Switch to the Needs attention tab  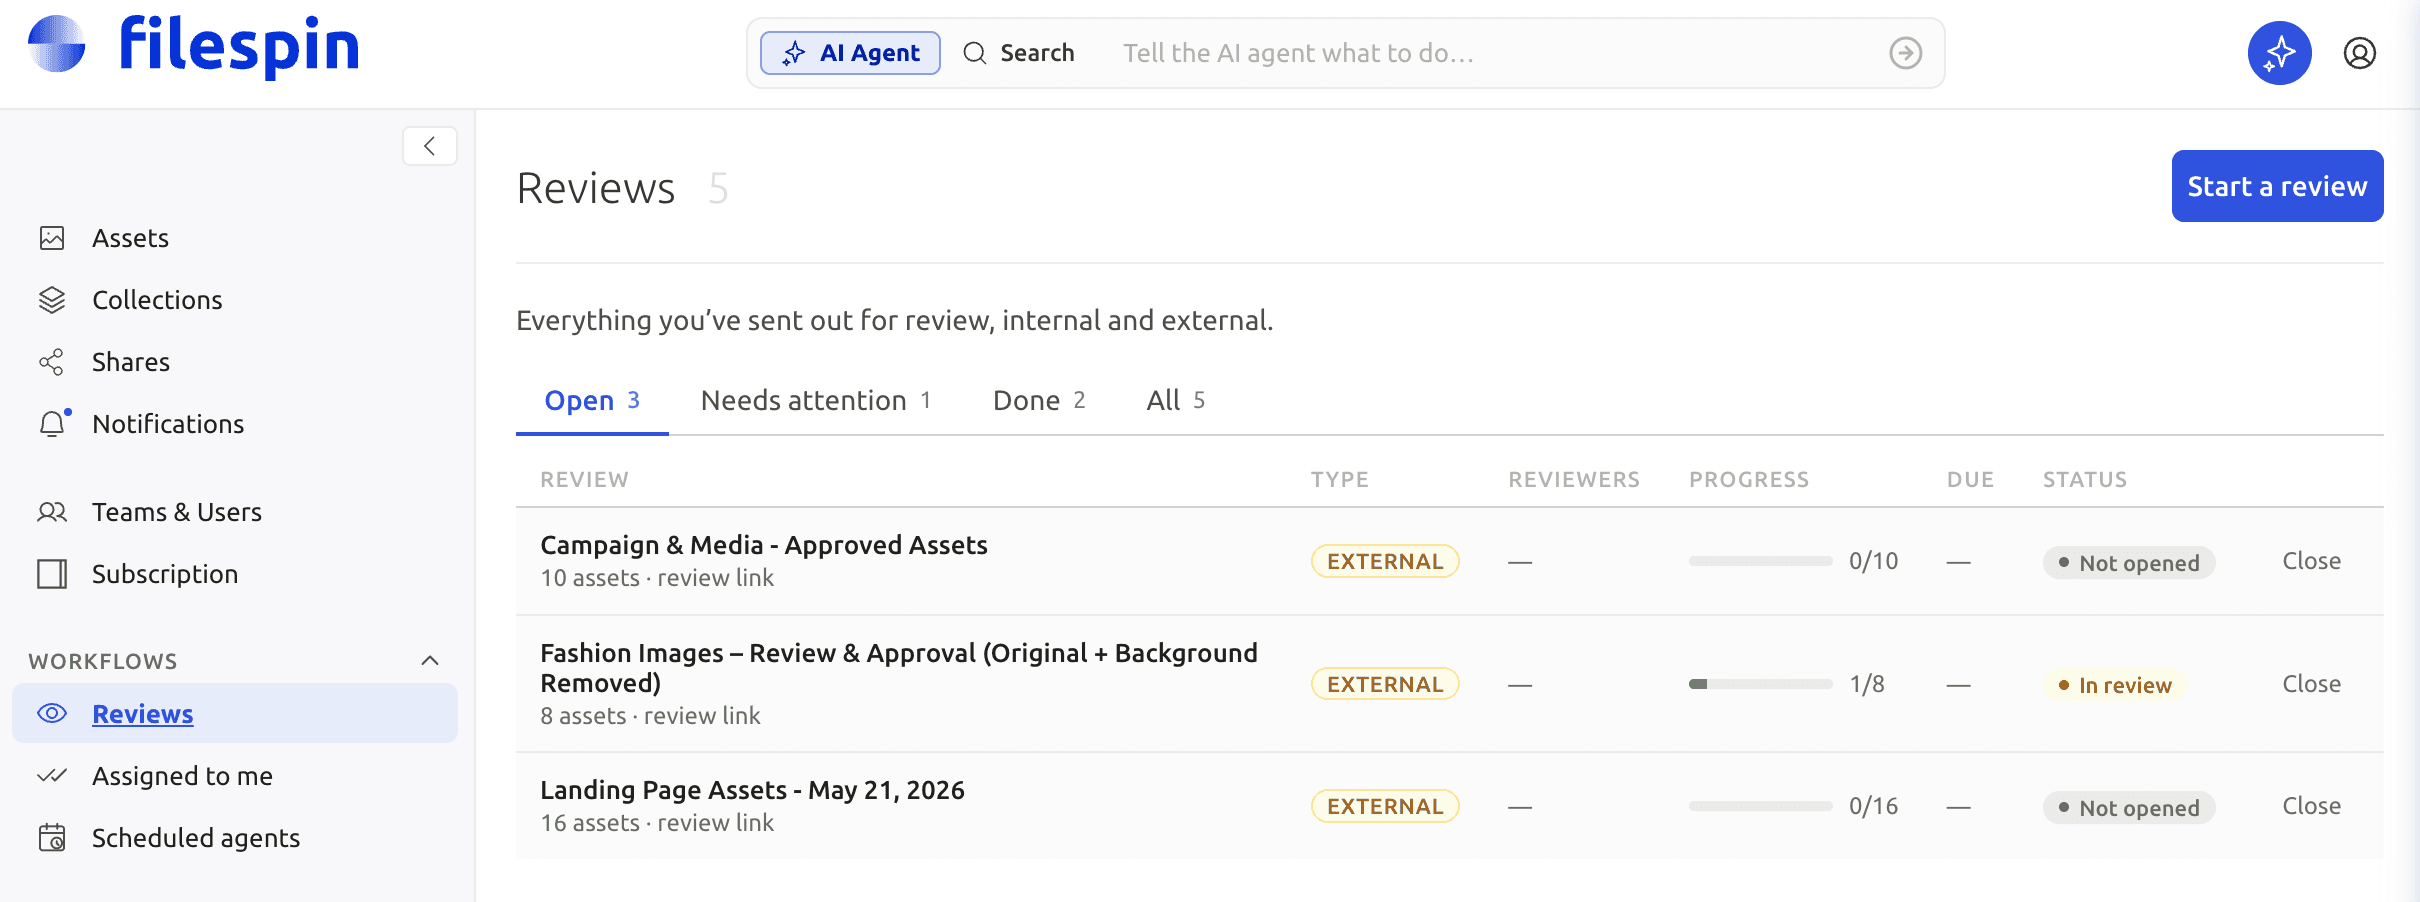point(816,400)
